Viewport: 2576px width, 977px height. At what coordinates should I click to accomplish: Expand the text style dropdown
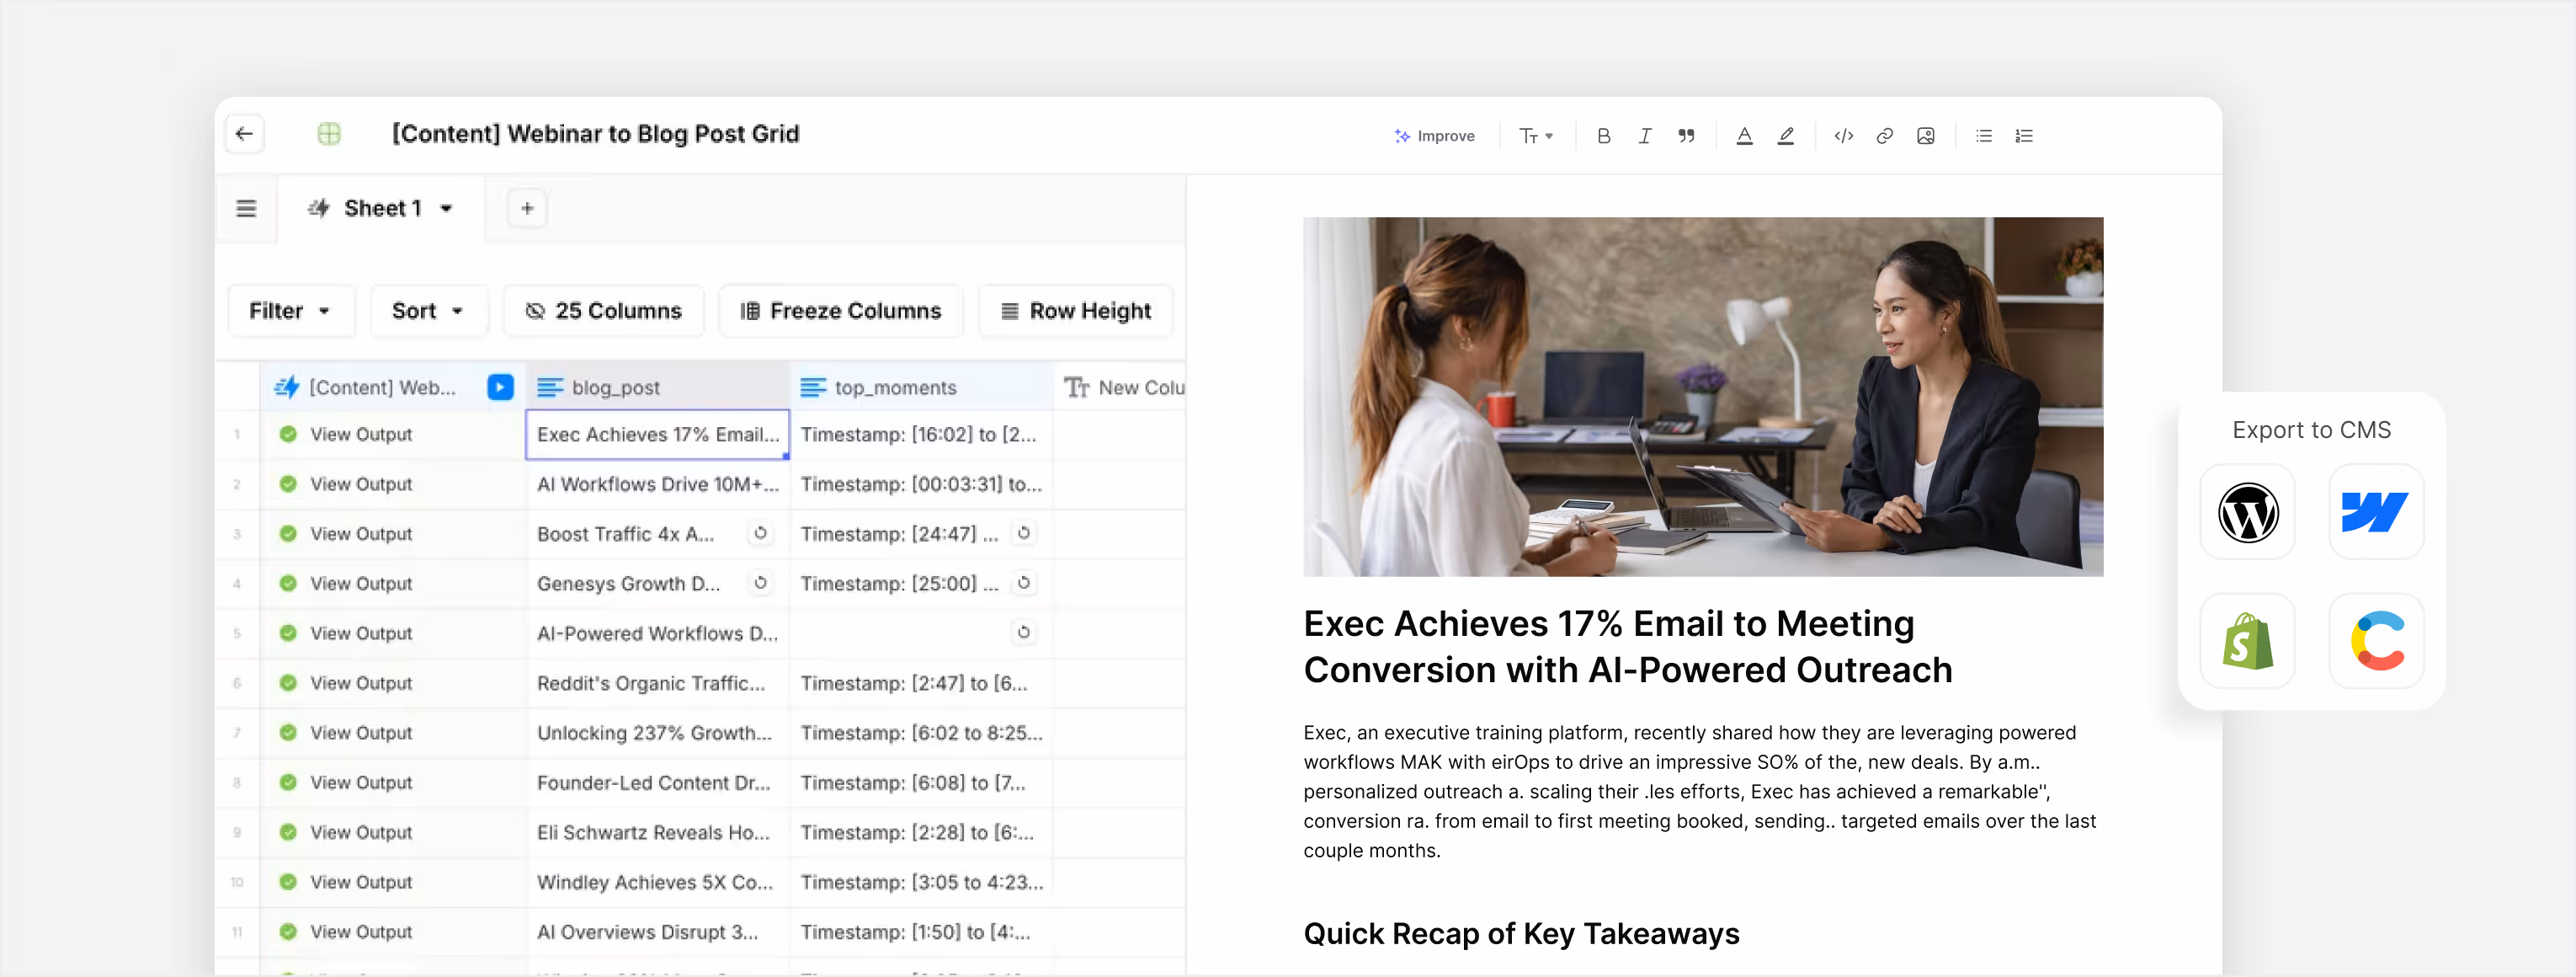(1535, 136)
